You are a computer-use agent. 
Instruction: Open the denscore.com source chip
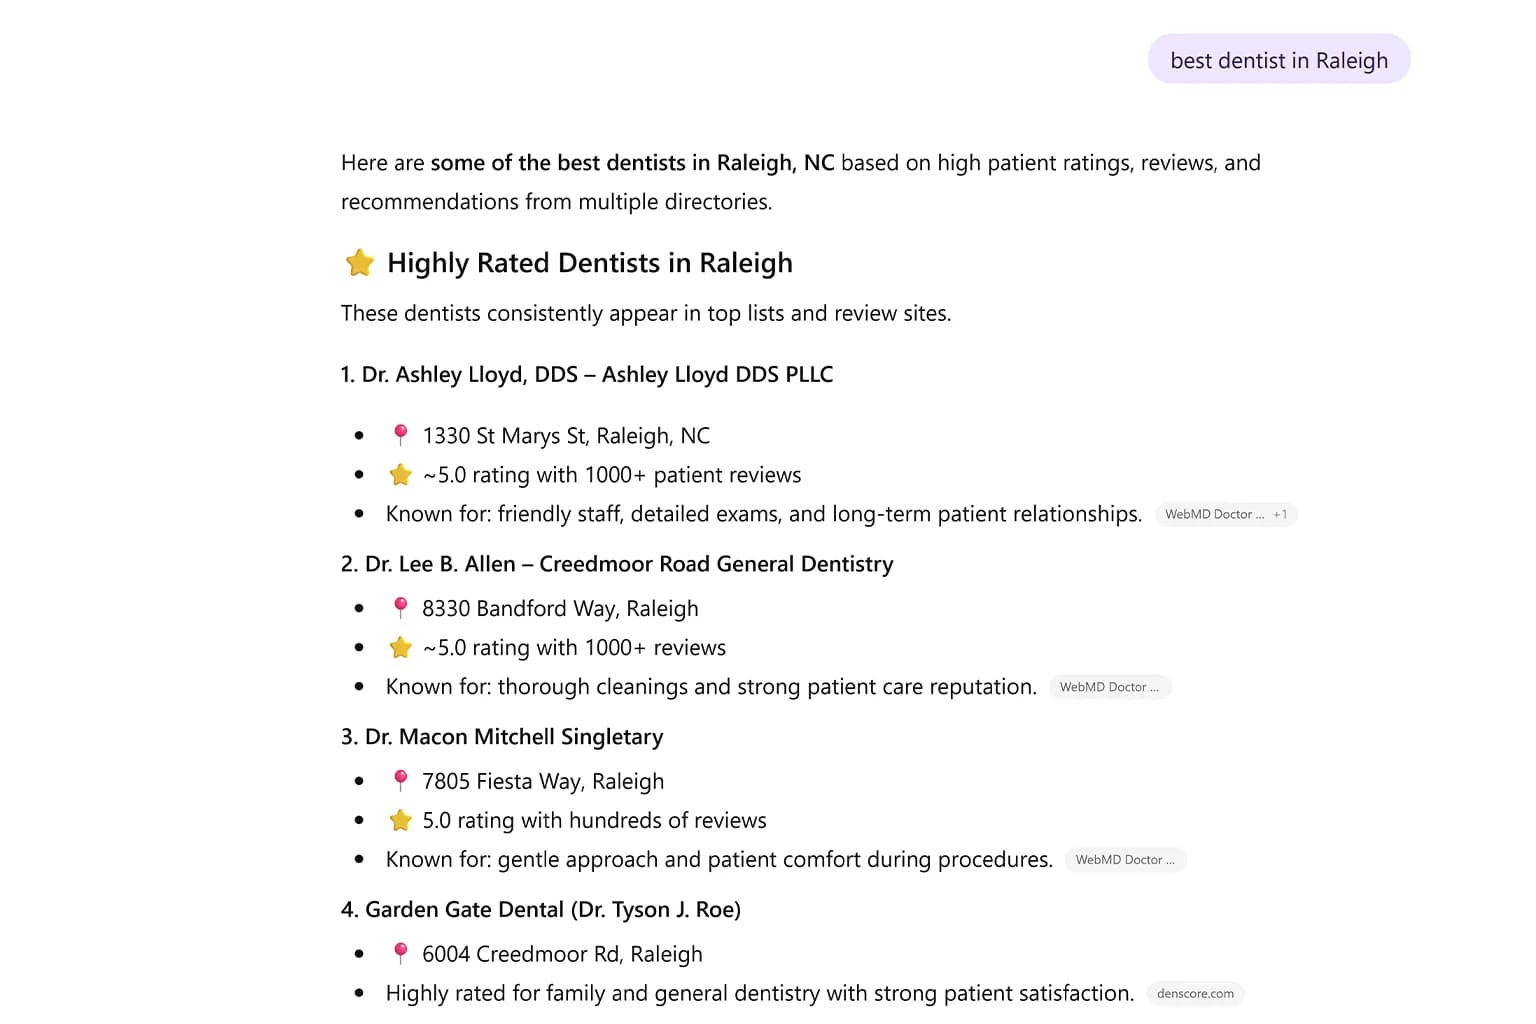tap(1194, 993)
